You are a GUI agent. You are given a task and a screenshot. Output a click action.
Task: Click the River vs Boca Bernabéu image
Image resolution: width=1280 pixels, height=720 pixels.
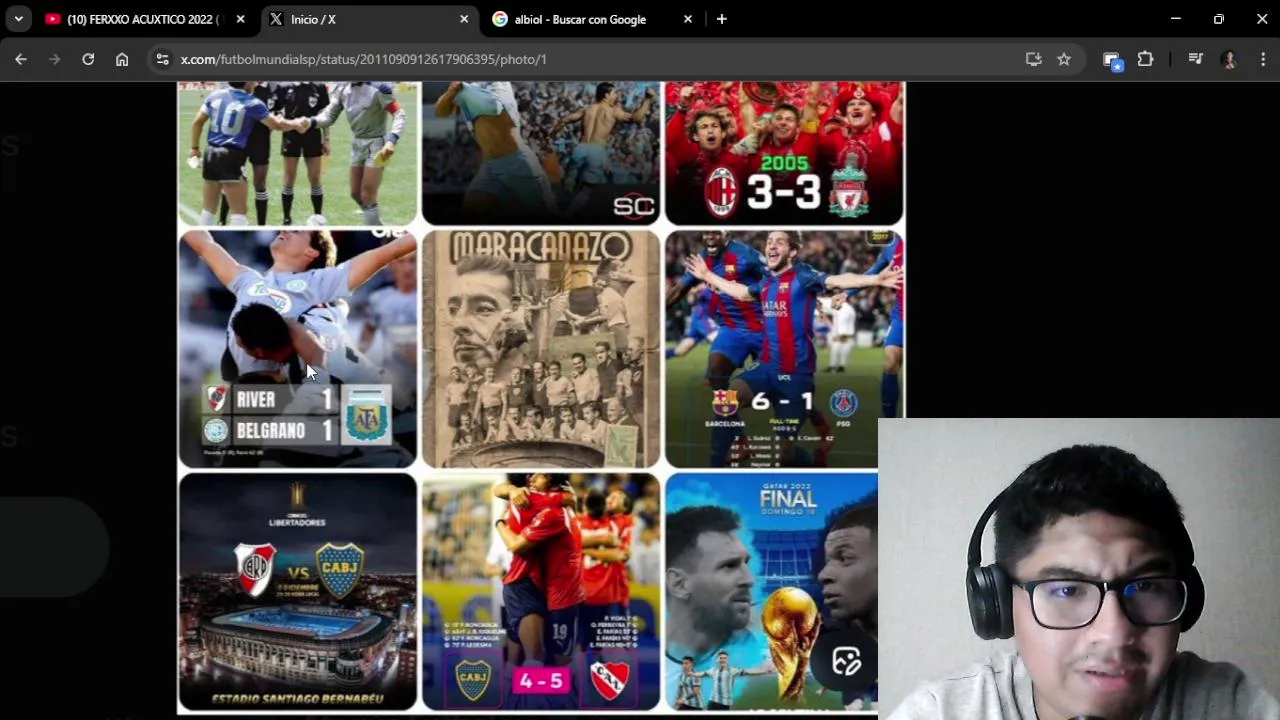tap(298, 592)
